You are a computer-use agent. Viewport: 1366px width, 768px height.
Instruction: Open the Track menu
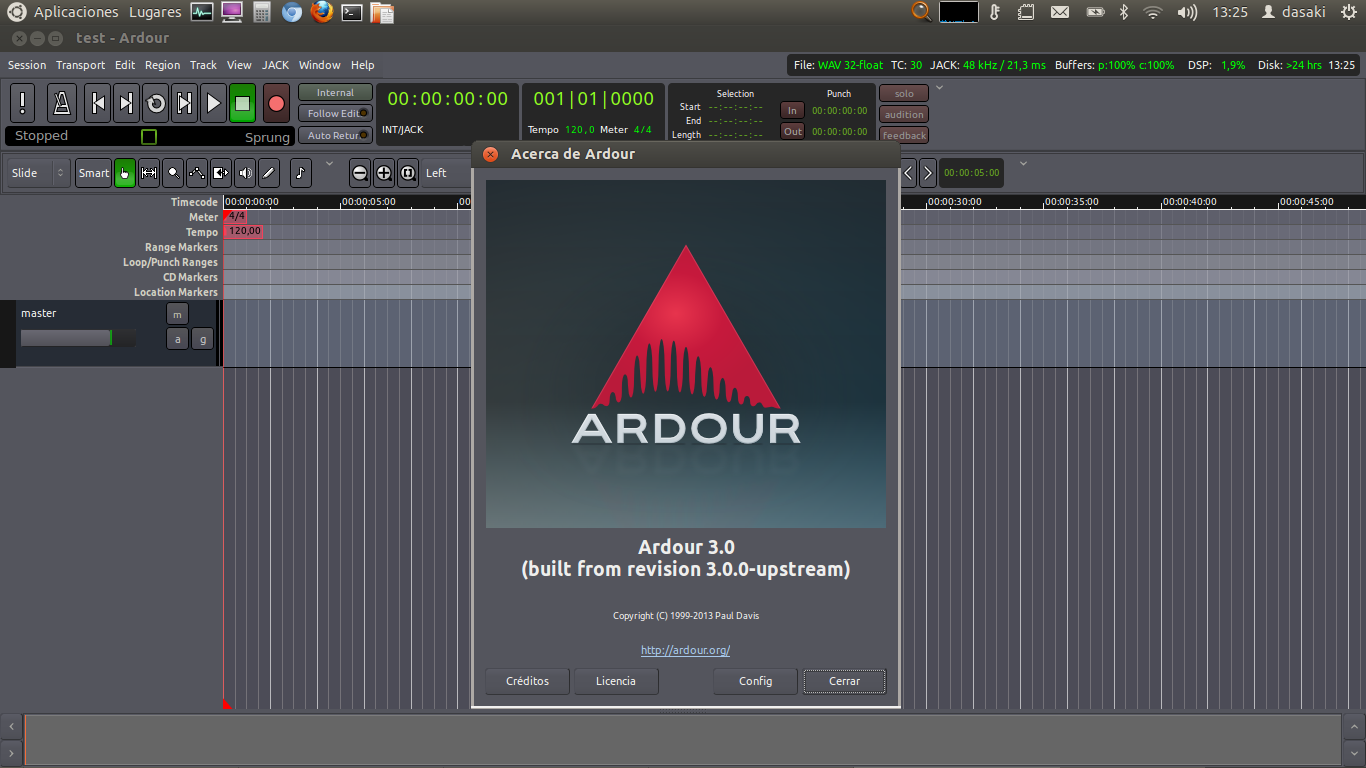[x=203, y=65]
